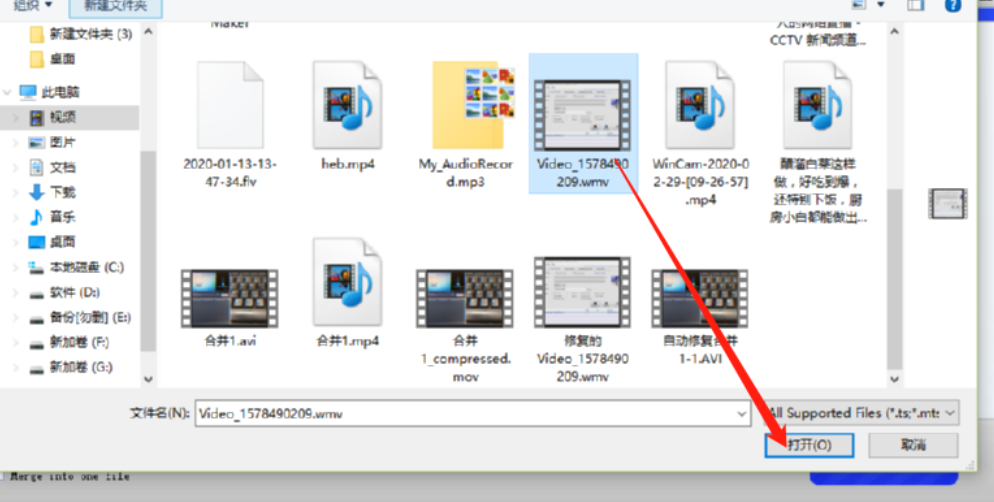Screen dimensions: 994x502
Task: Click the 音乐 music note icon
Action: click(x=37, y=217)
